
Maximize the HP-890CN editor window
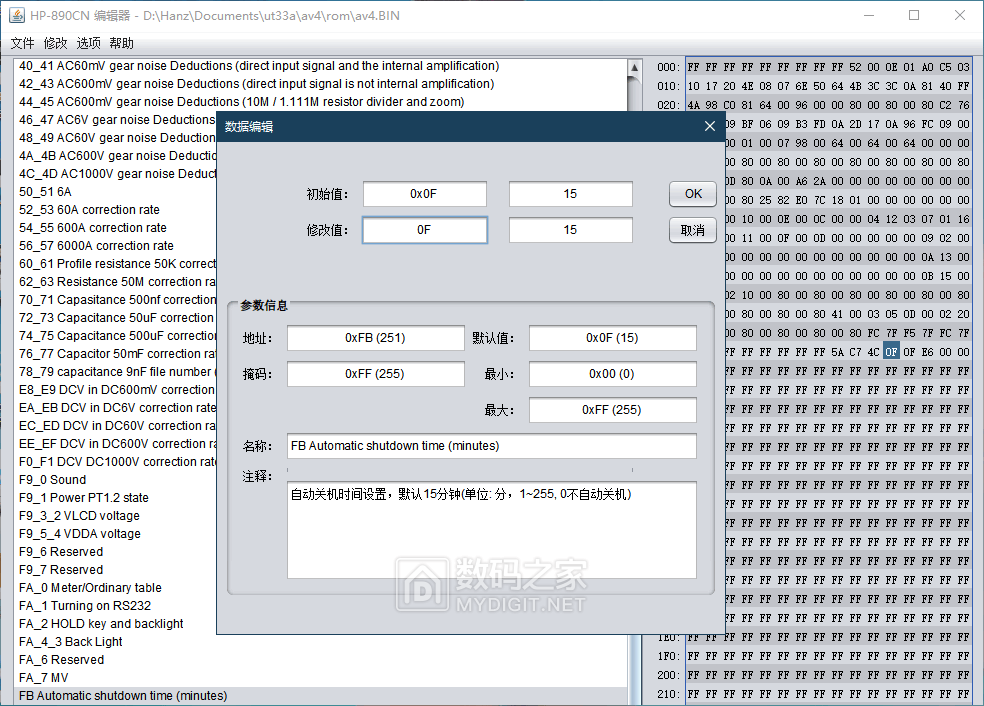[x=914, y=15]
